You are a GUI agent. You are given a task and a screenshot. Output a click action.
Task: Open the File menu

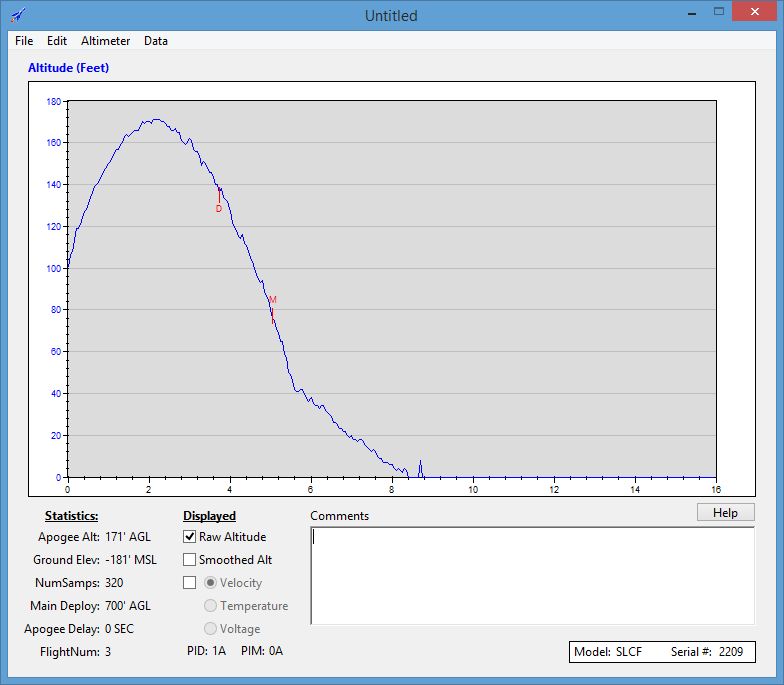(x=24, y=41)
